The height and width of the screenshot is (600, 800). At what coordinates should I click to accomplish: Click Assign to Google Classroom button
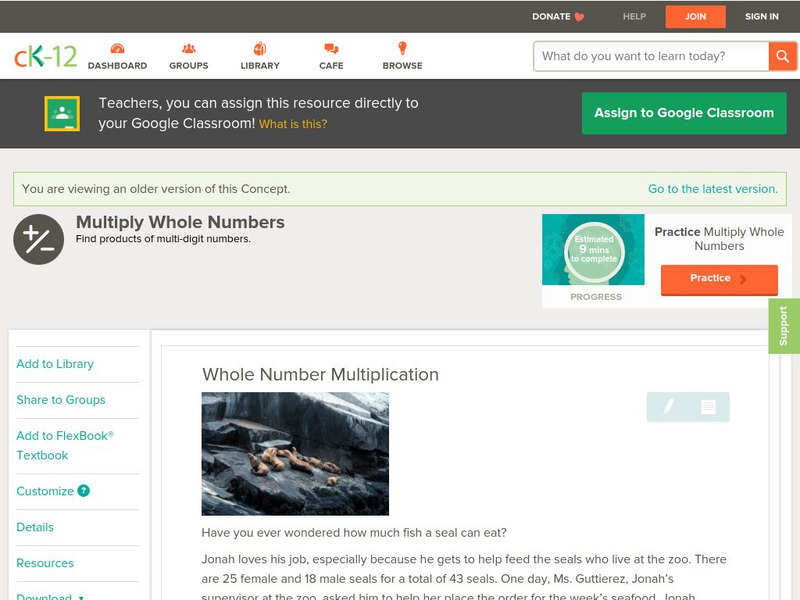click(x=684, y=113)
